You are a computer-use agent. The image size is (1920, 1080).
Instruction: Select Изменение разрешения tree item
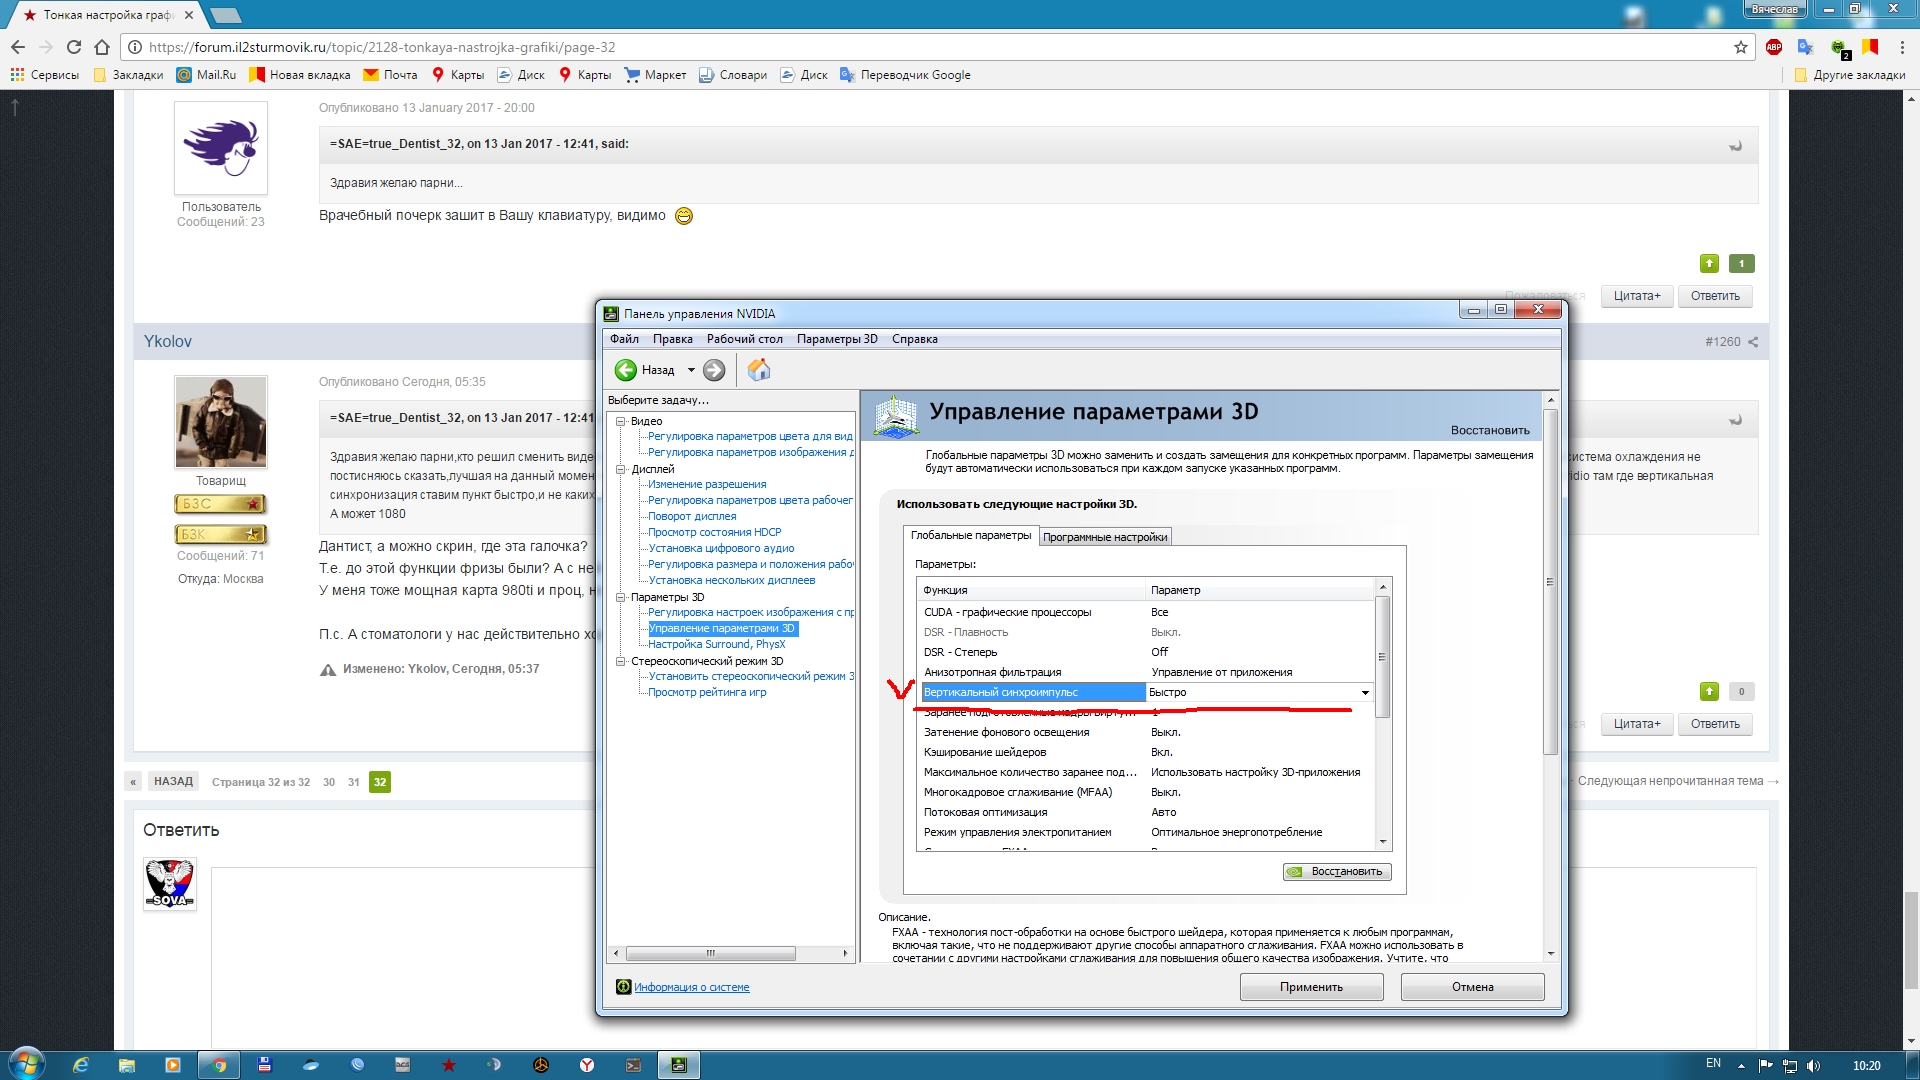pos(707,484)
